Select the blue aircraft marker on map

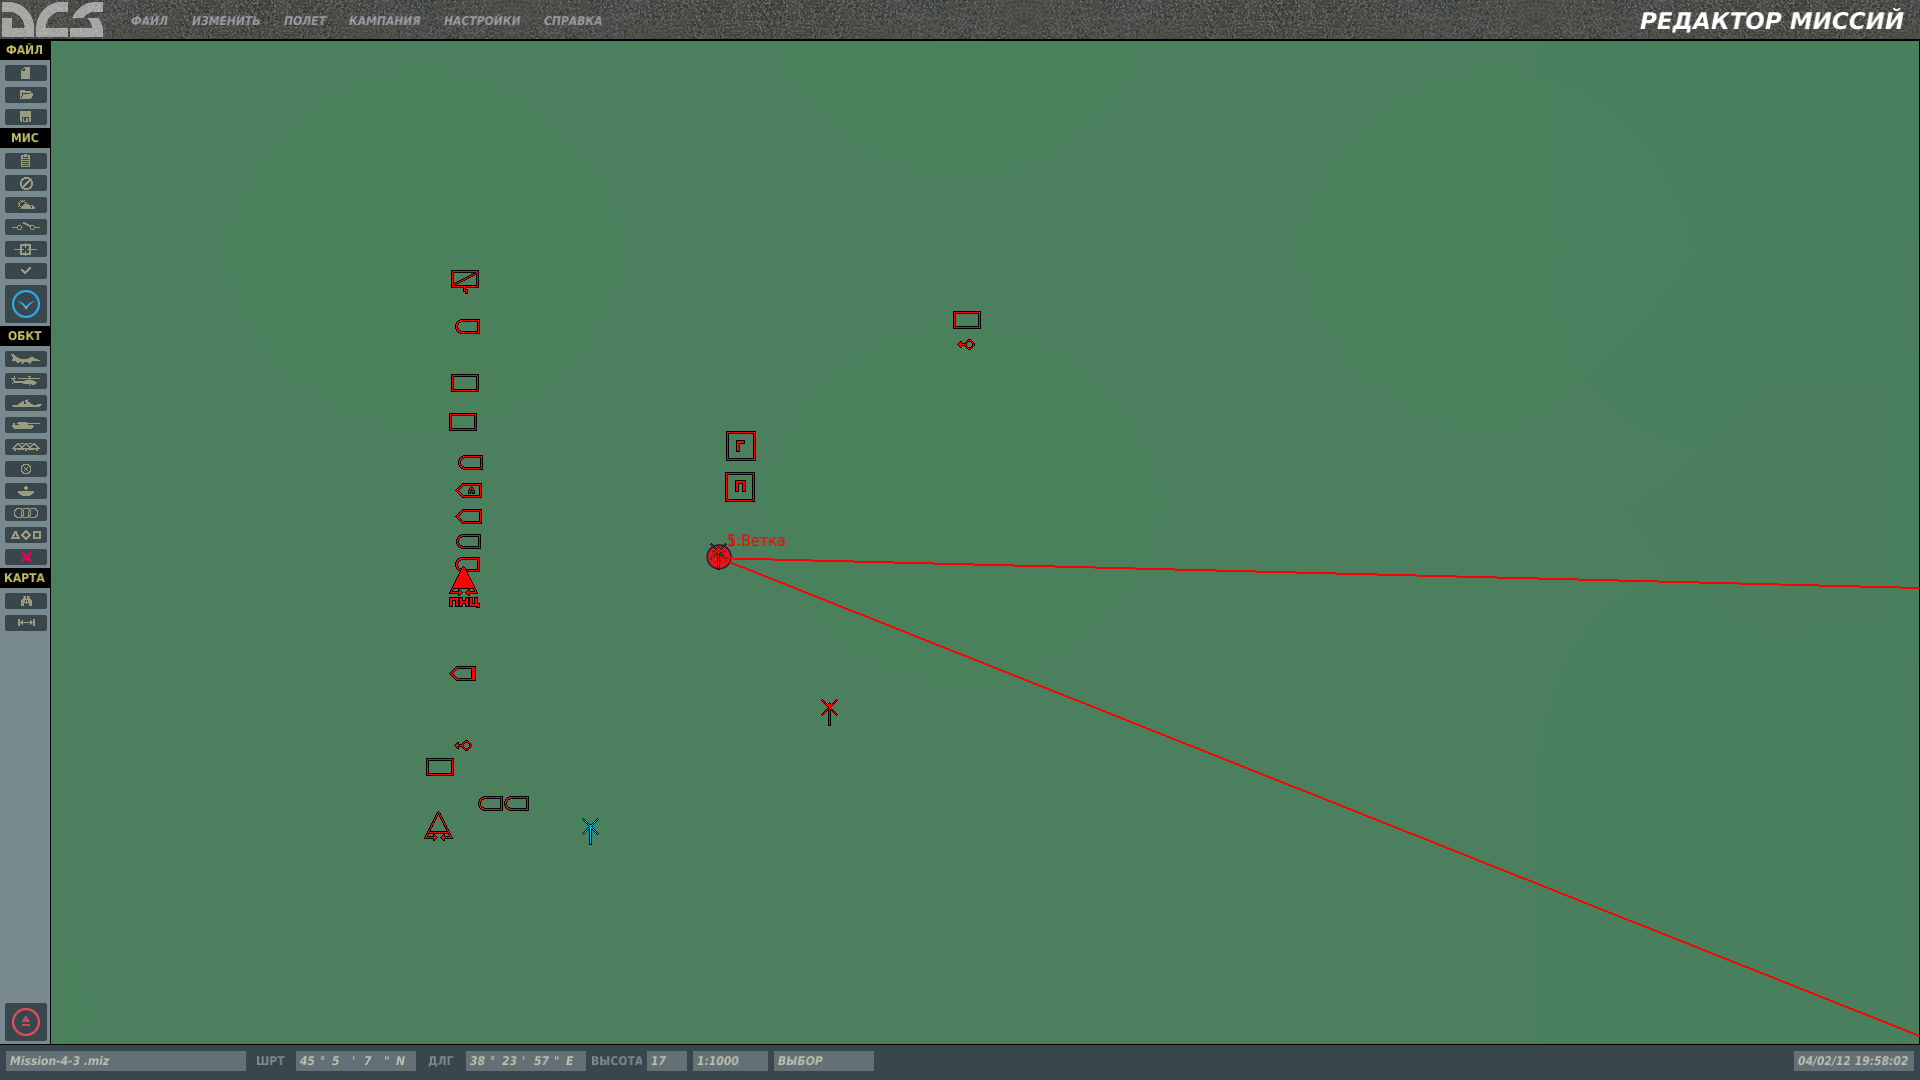pos(590,831)
